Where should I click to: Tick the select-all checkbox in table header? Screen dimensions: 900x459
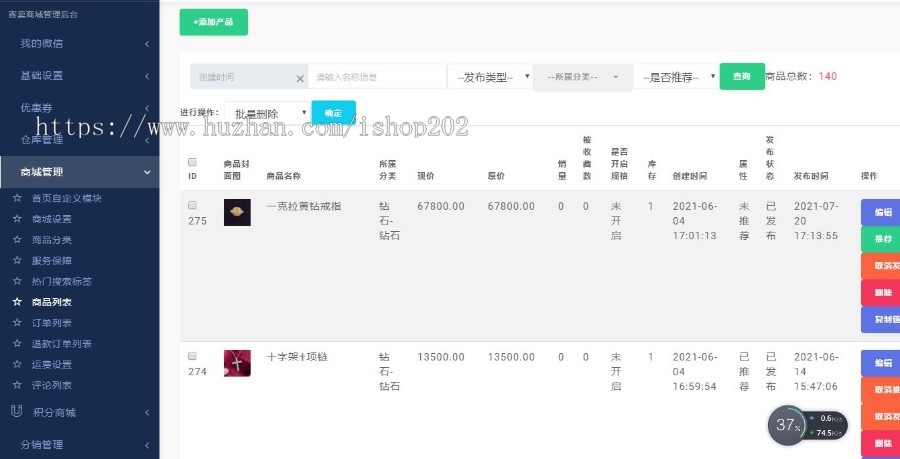click(192, 162)
